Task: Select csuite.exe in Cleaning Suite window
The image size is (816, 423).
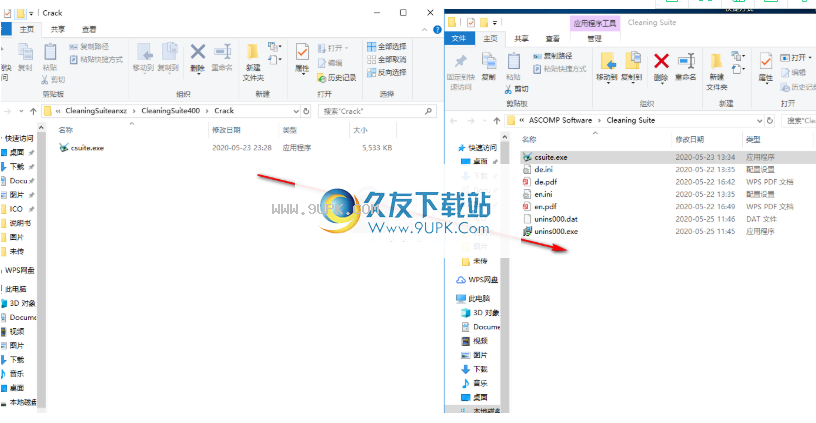Action: (x=545, y=157)
